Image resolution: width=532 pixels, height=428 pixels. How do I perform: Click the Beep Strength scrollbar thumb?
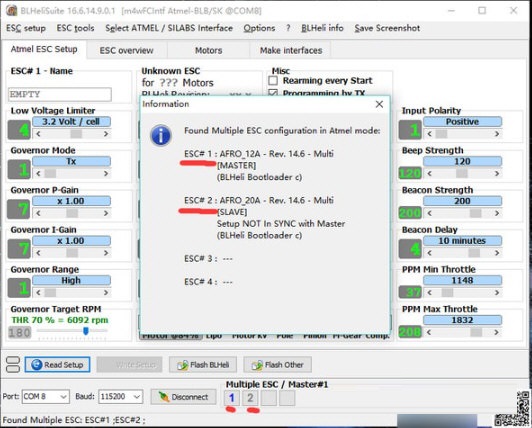pos(461,173)
